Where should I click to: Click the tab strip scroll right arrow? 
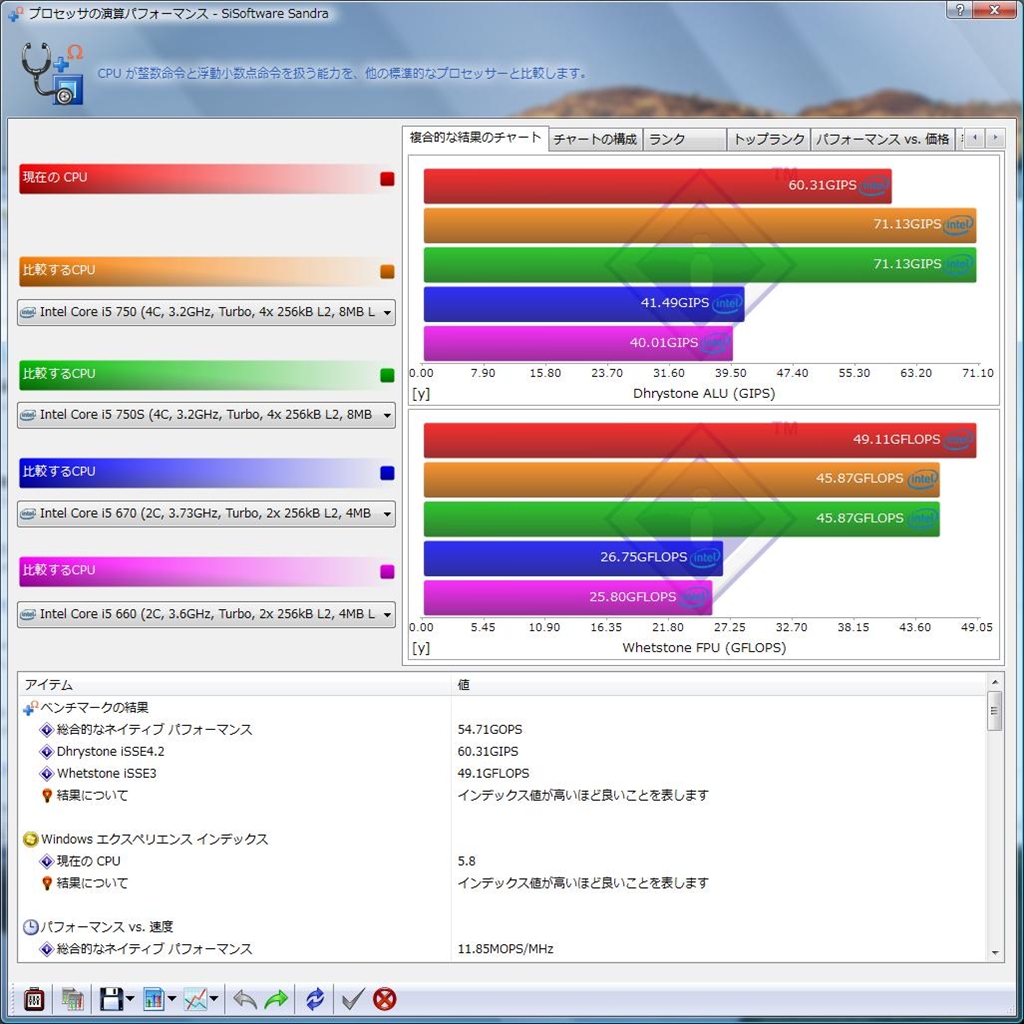(995, 138)
